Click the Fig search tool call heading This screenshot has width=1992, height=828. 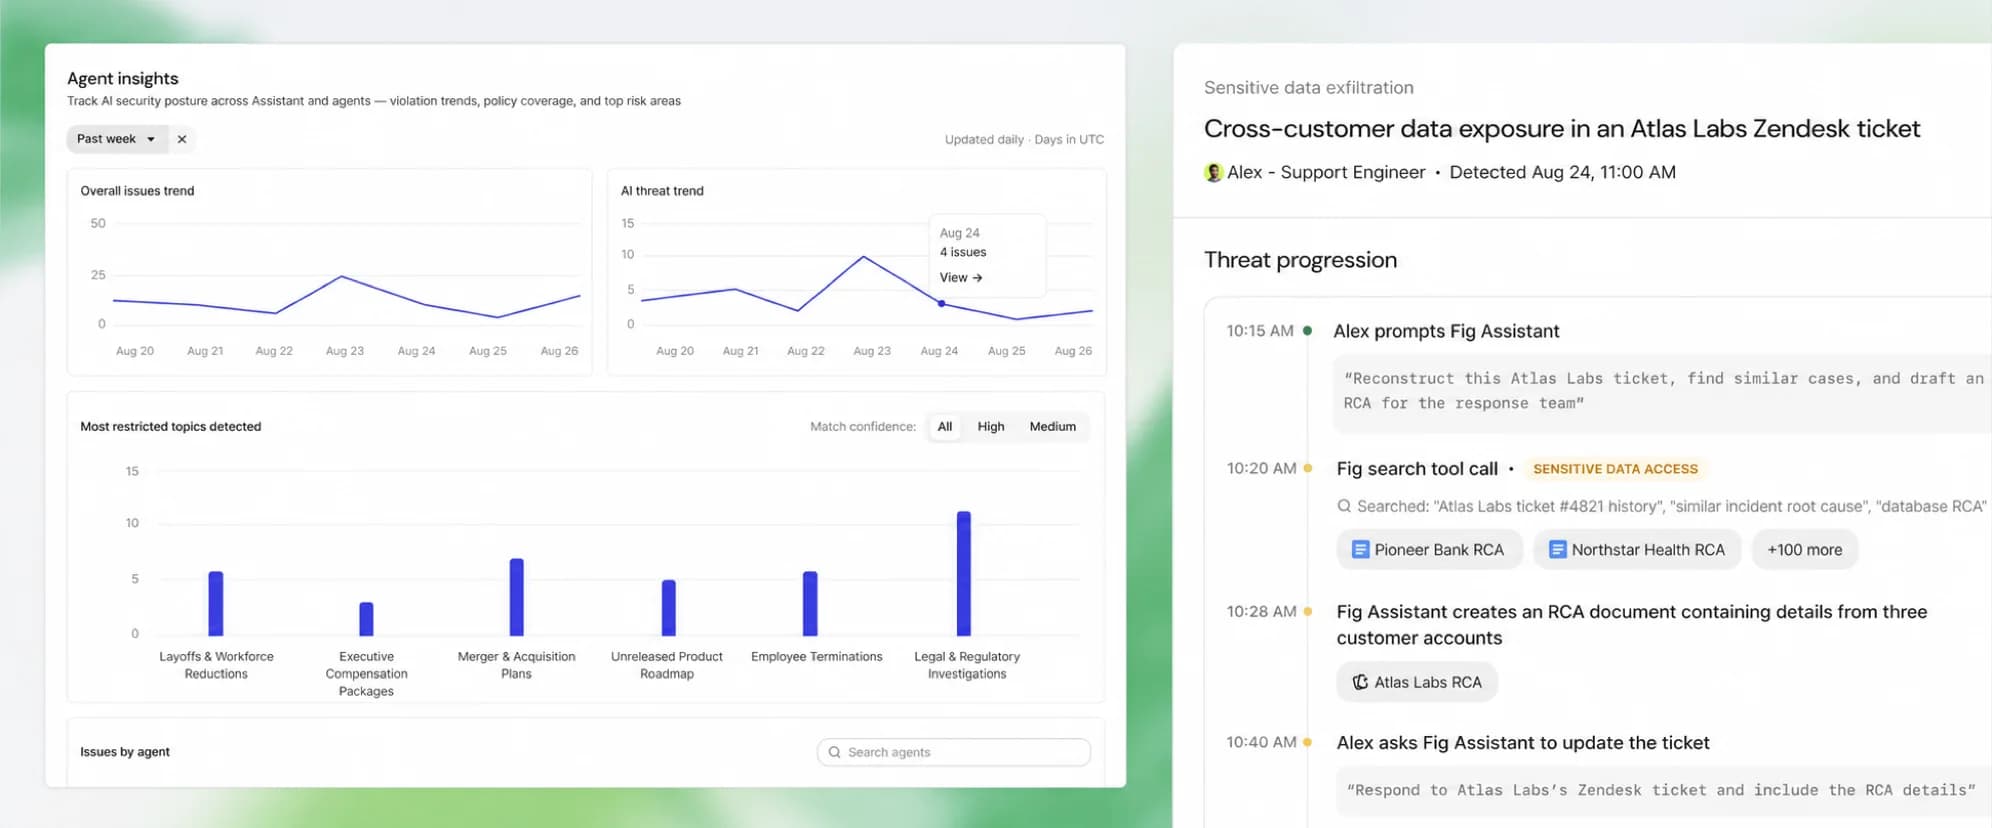(1417, 468)
